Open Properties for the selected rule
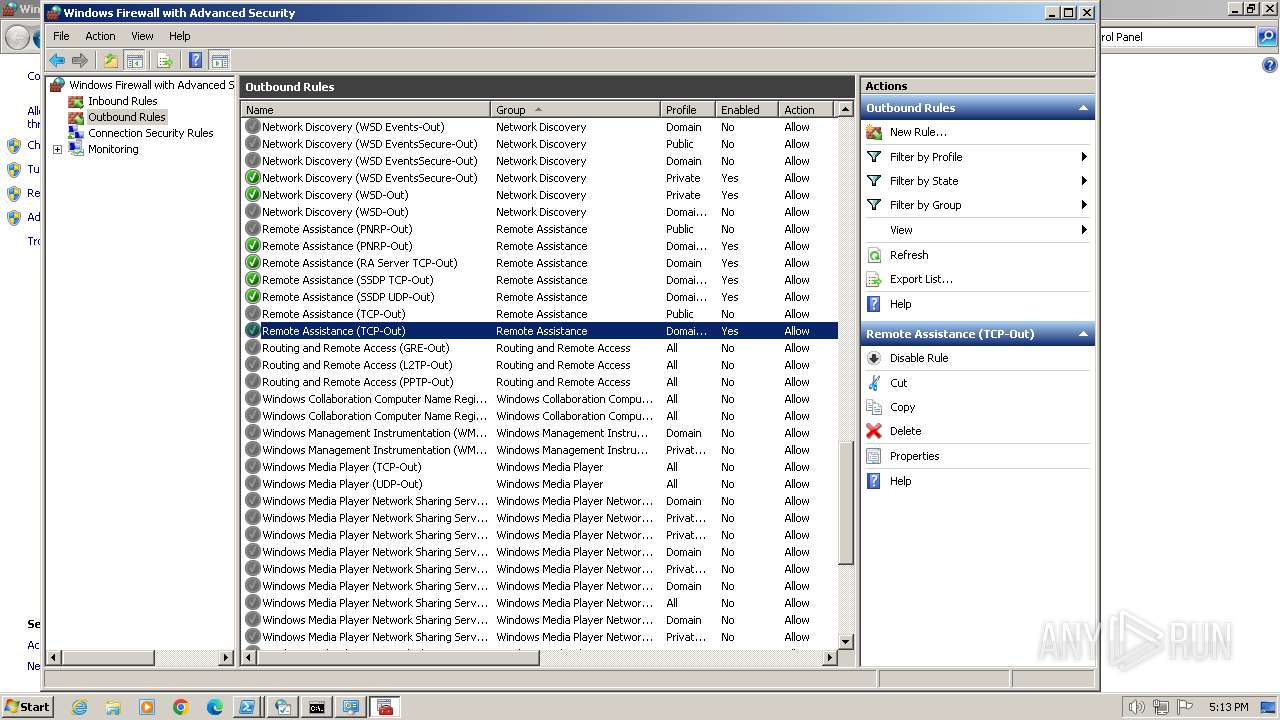The width and height of the screenshot is (1280, 720). 914,456
